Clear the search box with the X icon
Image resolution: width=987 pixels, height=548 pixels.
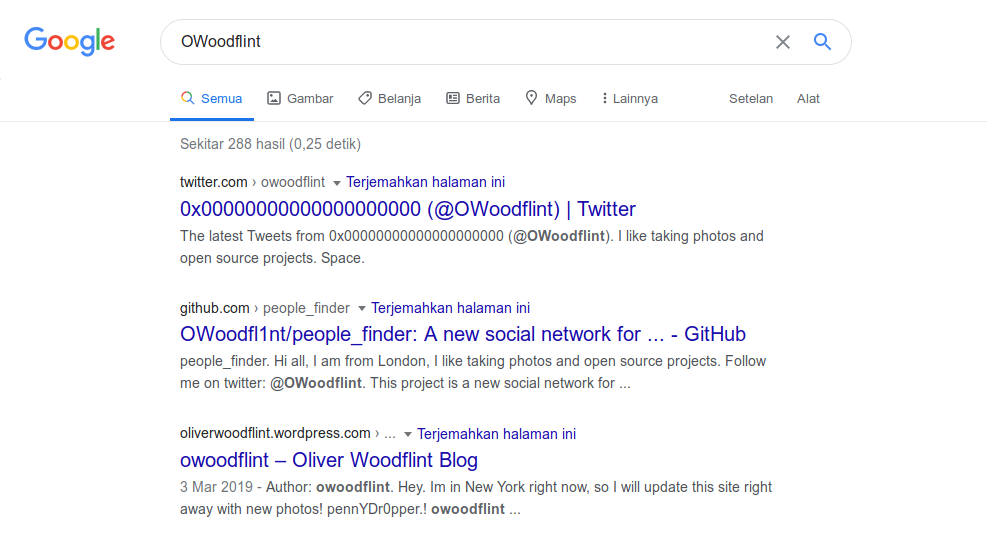(782, 42)
